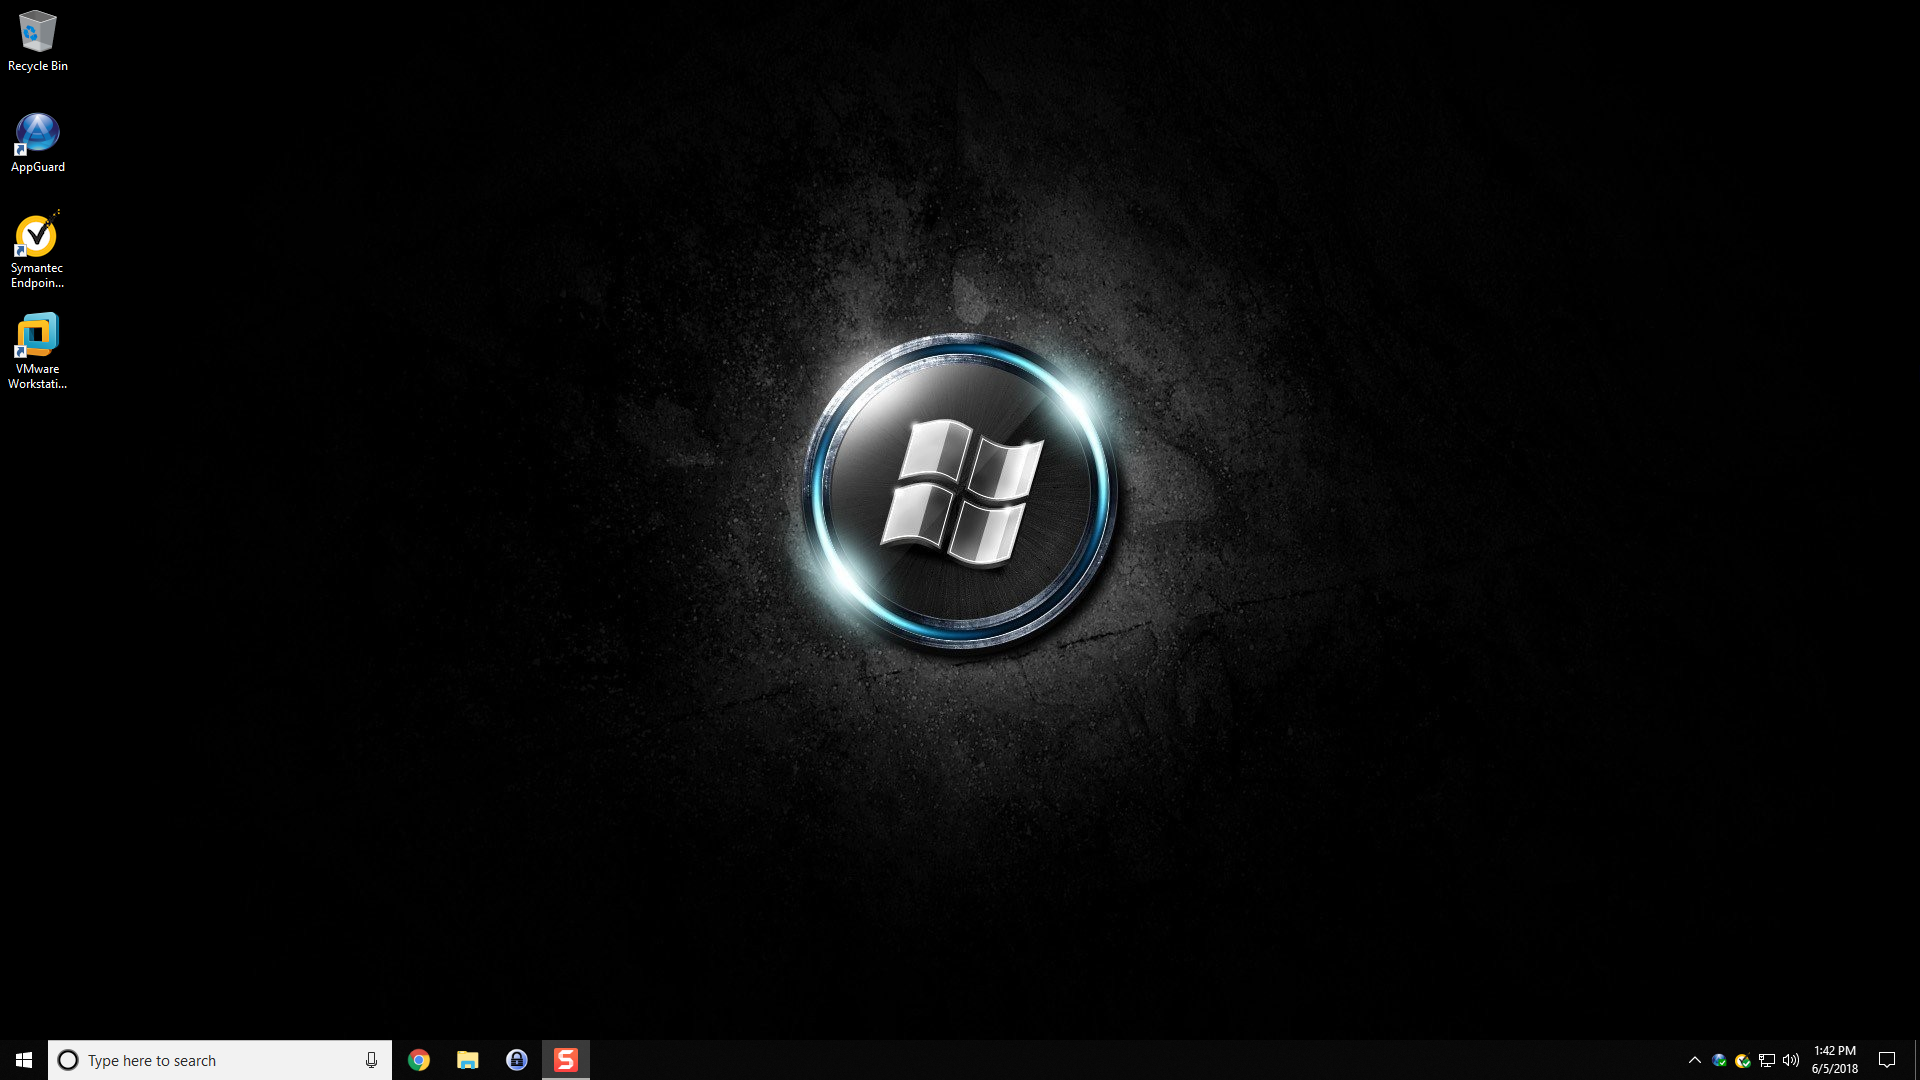The width and height of the screenshot is (1920, 1080).
Task: Open the clock showing 1:42 PM
Action: tap(1834, 1060)
